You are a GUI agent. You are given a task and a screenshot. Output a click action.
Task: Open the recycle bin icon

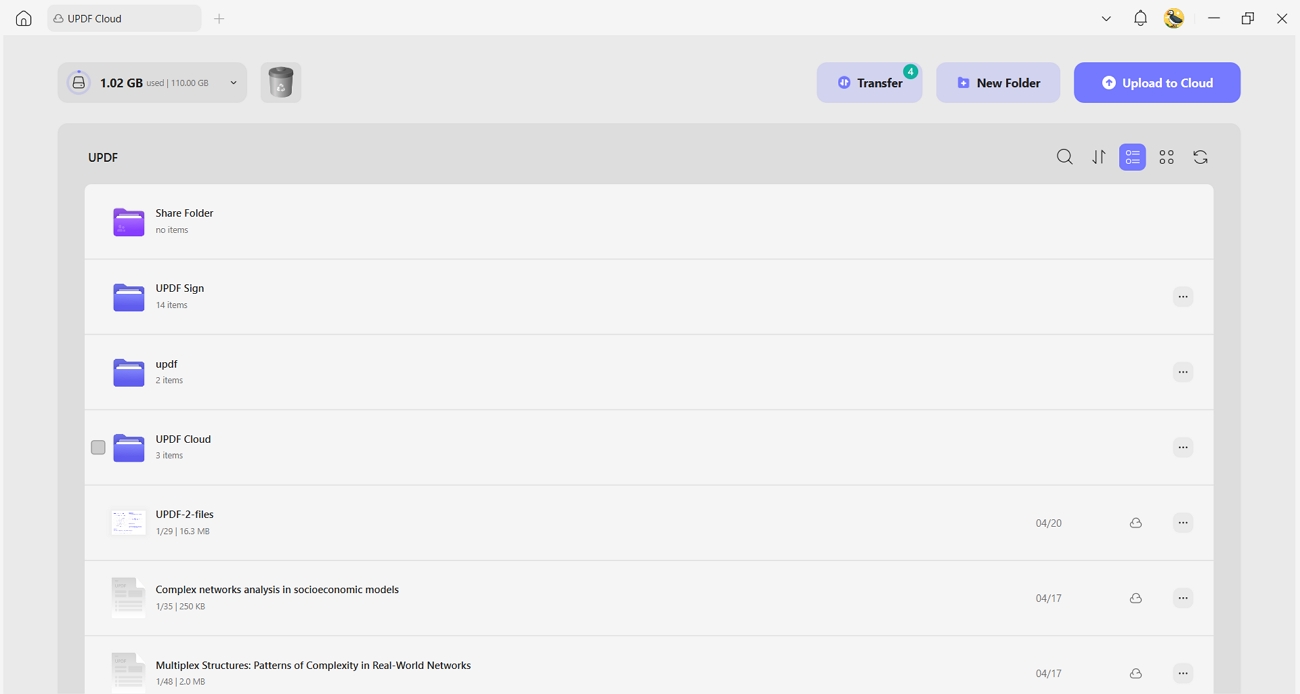281,83
